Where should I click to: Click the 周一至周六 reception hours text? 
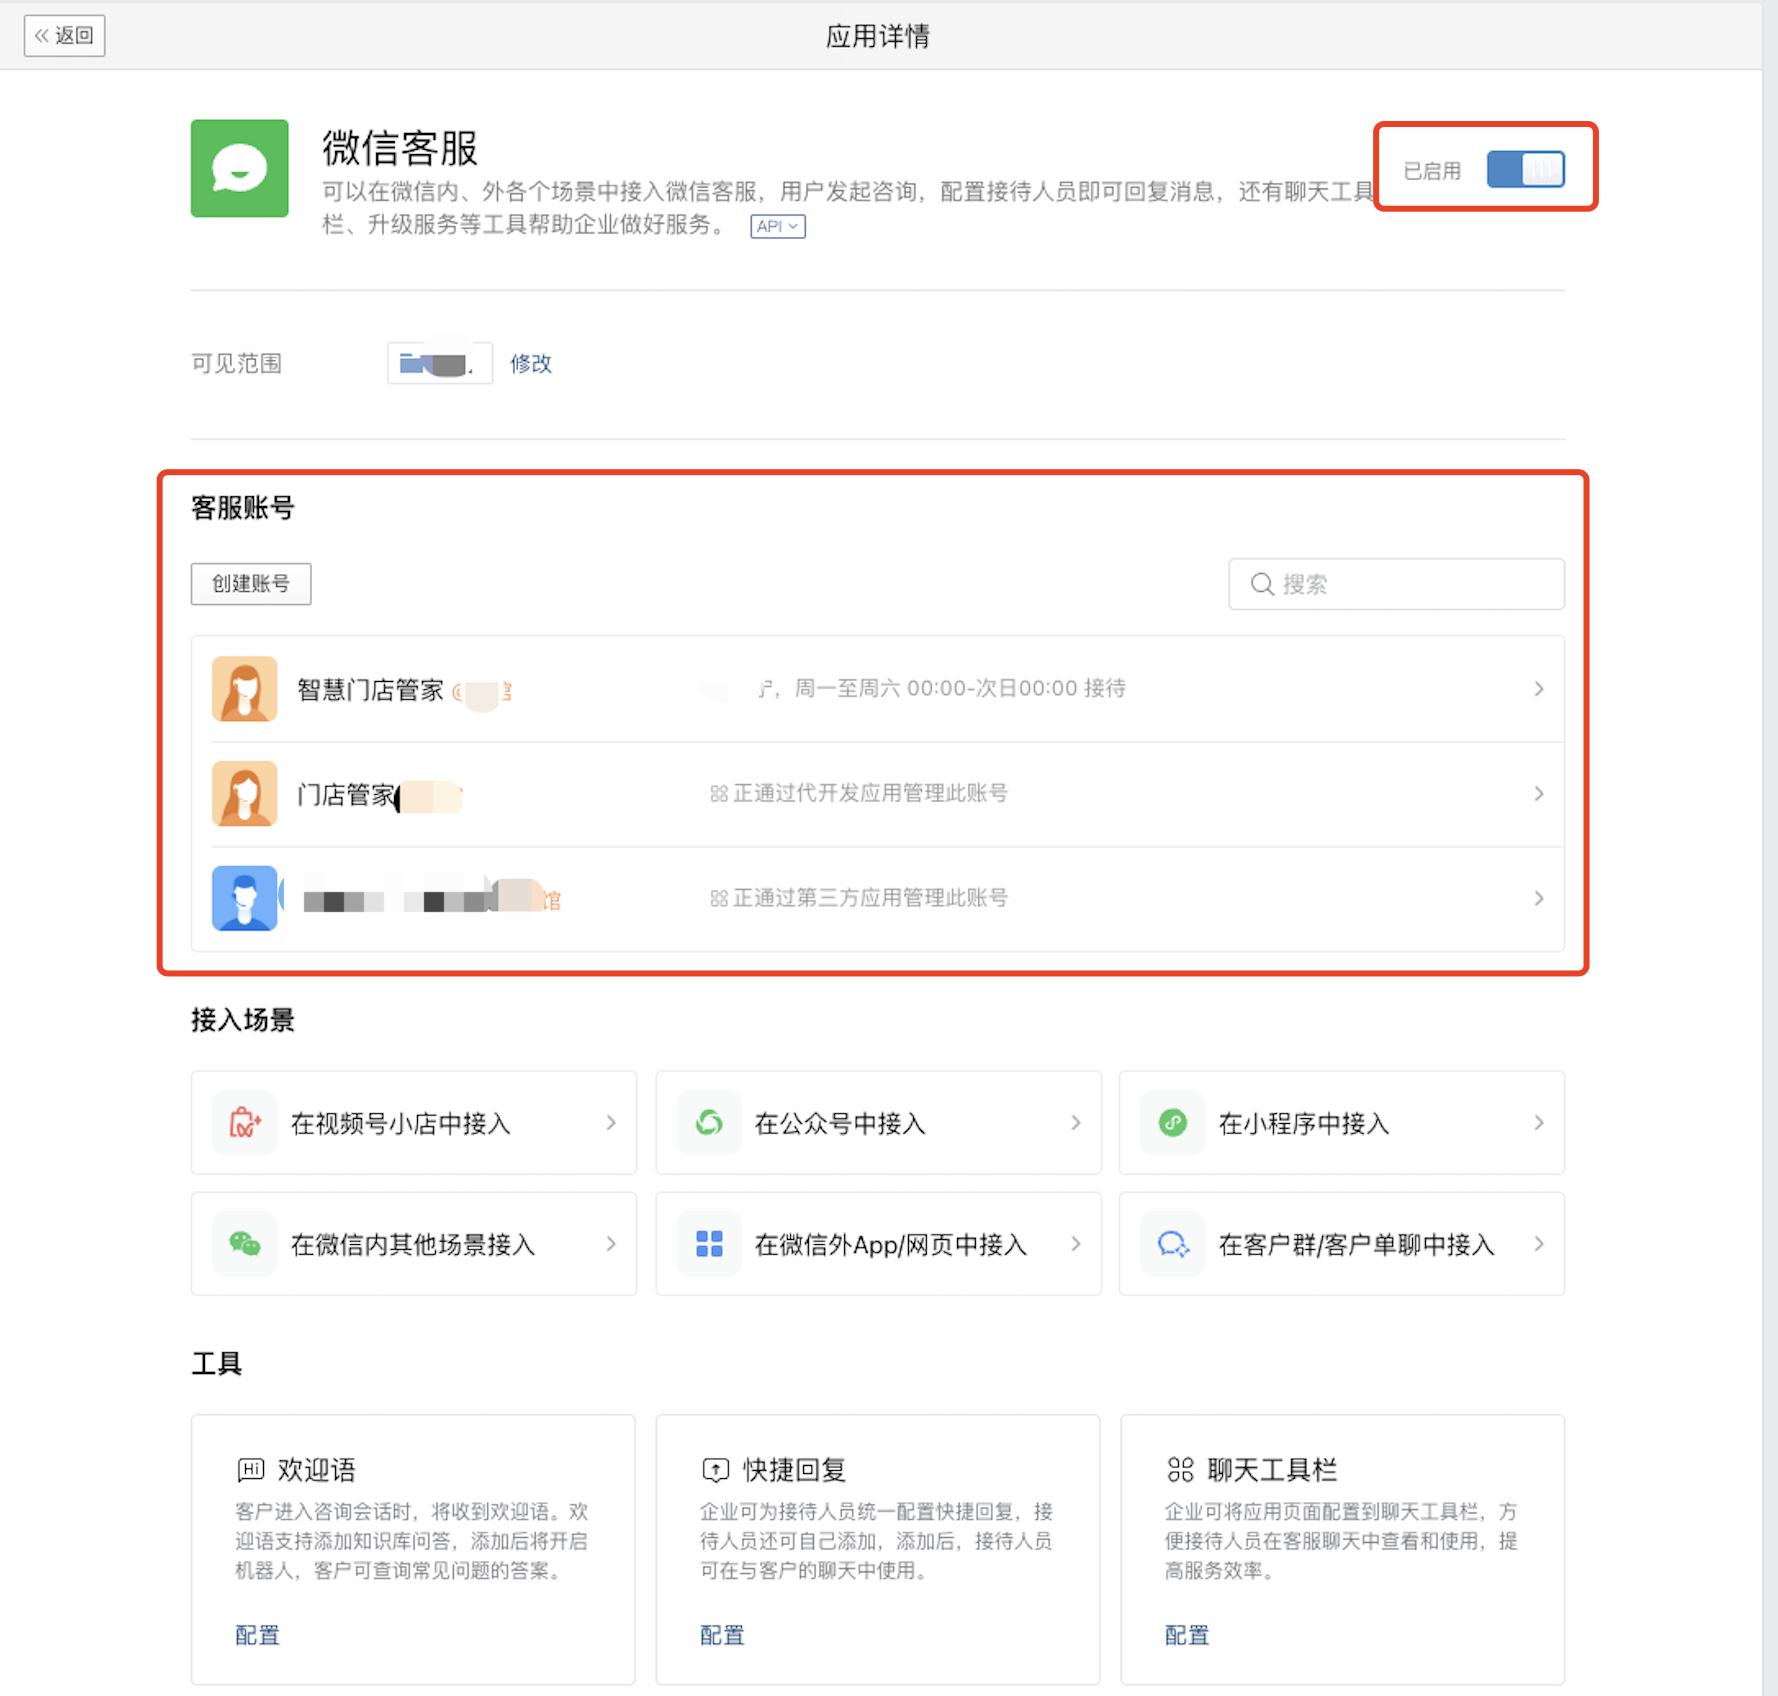click(960, 688)
